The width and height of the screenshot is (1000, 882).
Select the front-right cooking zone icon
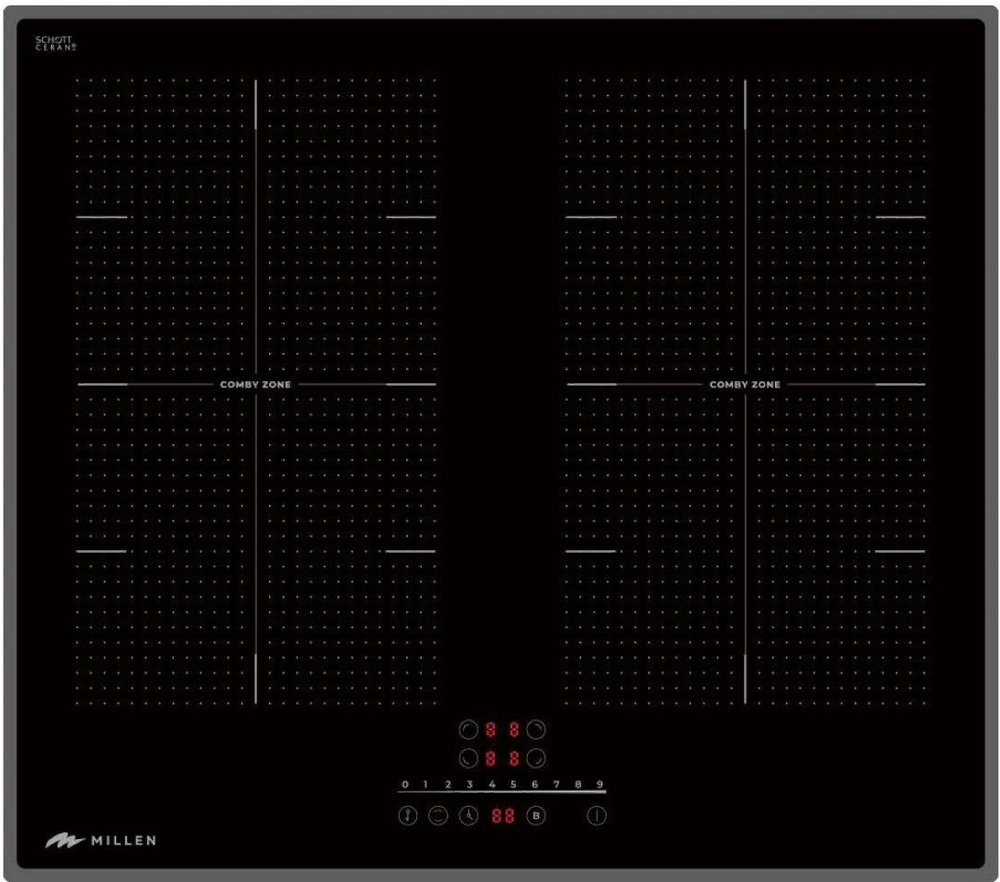click(x=537, y=758)
